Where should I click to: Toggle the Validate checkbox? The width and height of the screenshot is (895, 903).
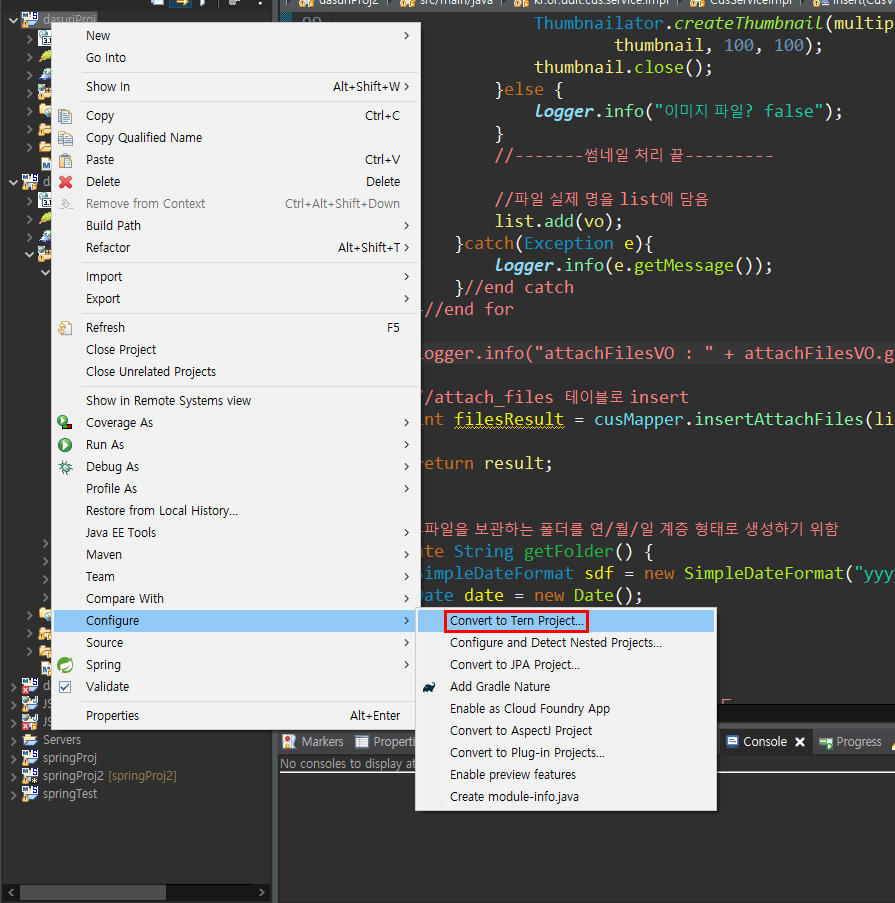tap(65, 686)
